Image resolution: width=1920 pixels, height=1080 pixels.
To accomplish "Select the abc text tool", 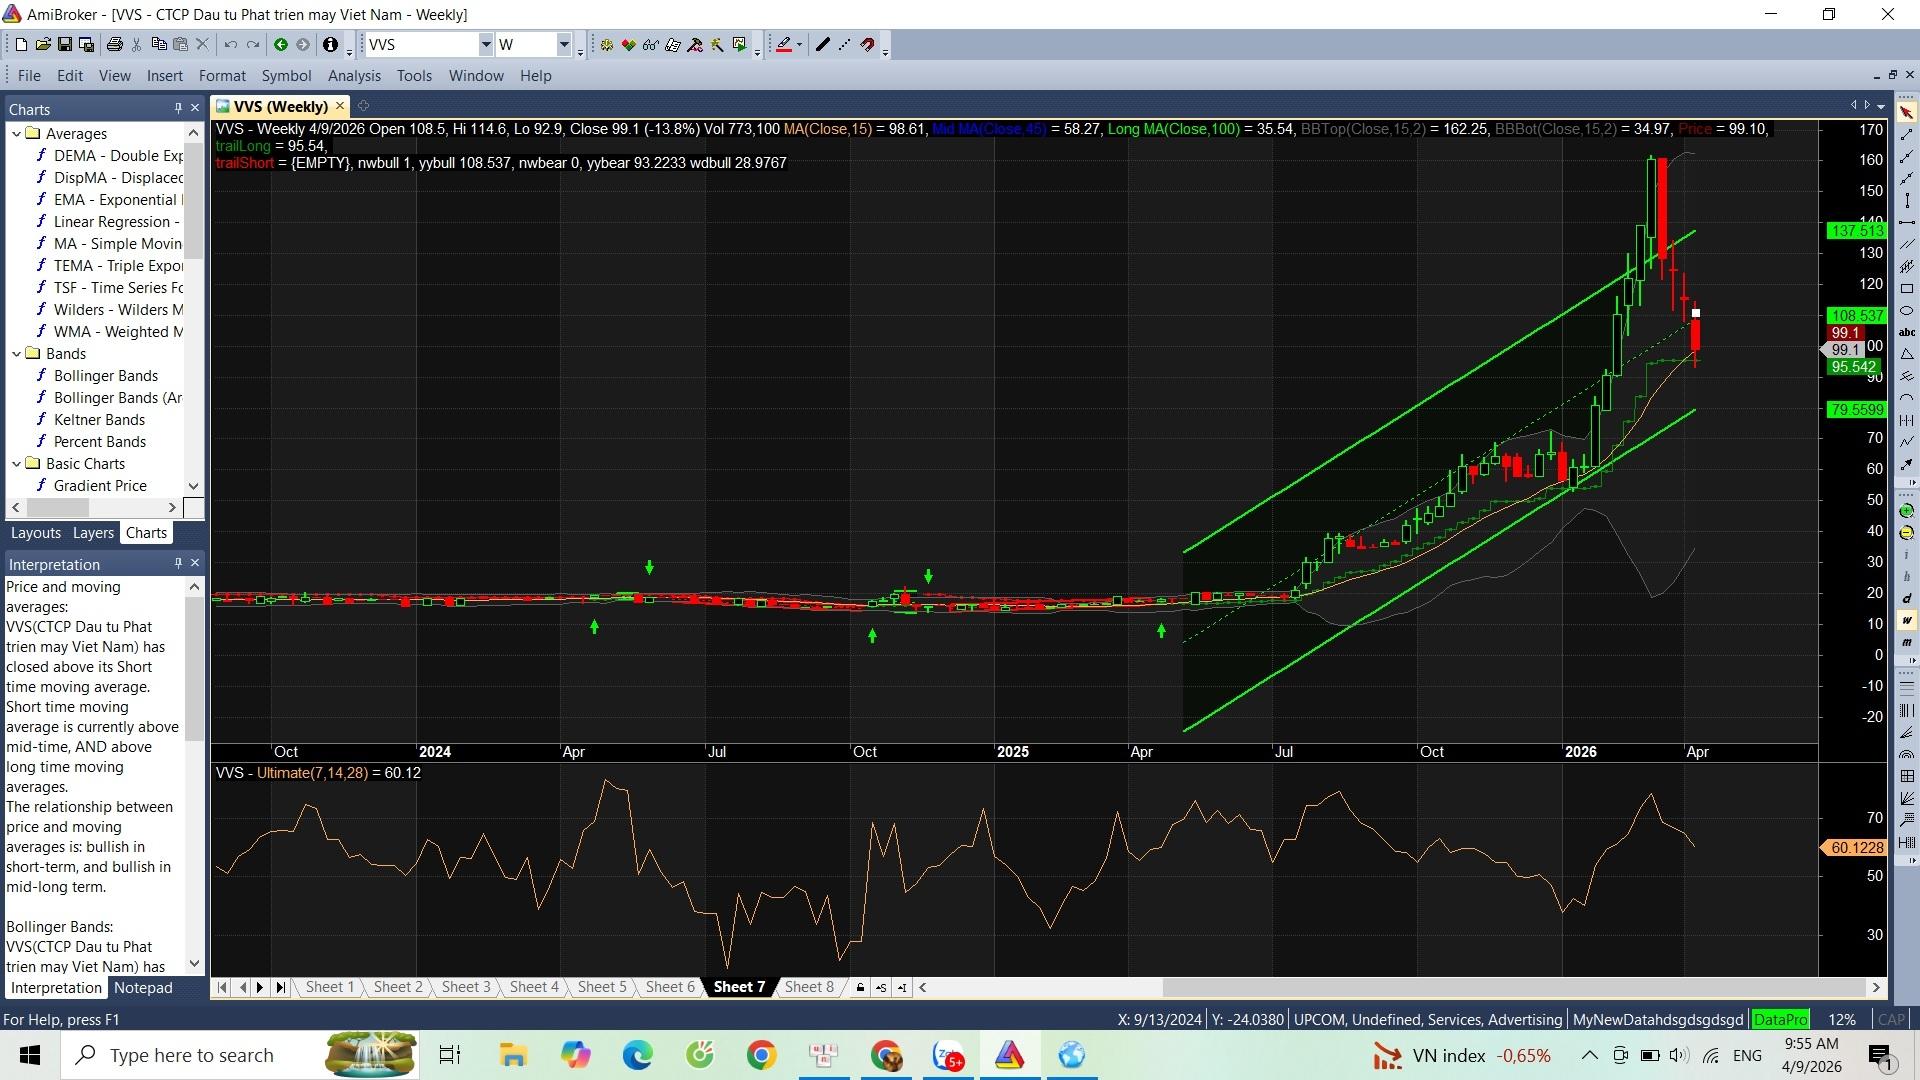I will [x=1907, y=333].
